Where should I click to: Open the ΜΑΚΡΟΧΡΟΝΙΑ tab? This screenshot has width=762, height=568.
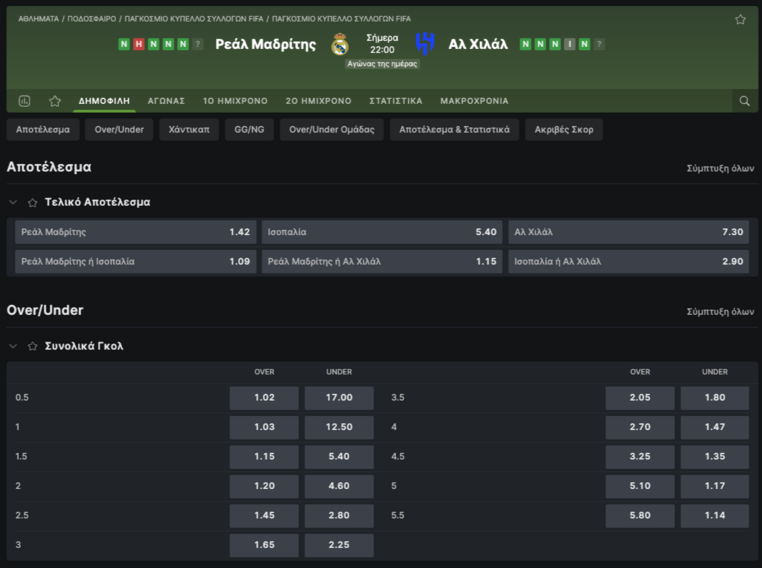[x=474, y=101]
